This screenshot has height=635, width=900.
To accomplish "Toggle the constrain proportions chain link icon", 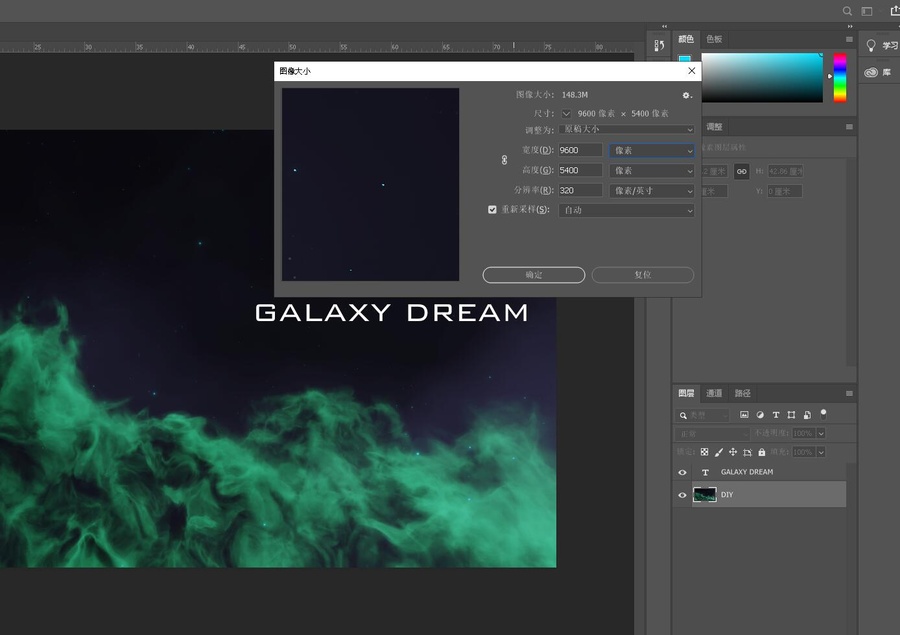I will [505, 160].
